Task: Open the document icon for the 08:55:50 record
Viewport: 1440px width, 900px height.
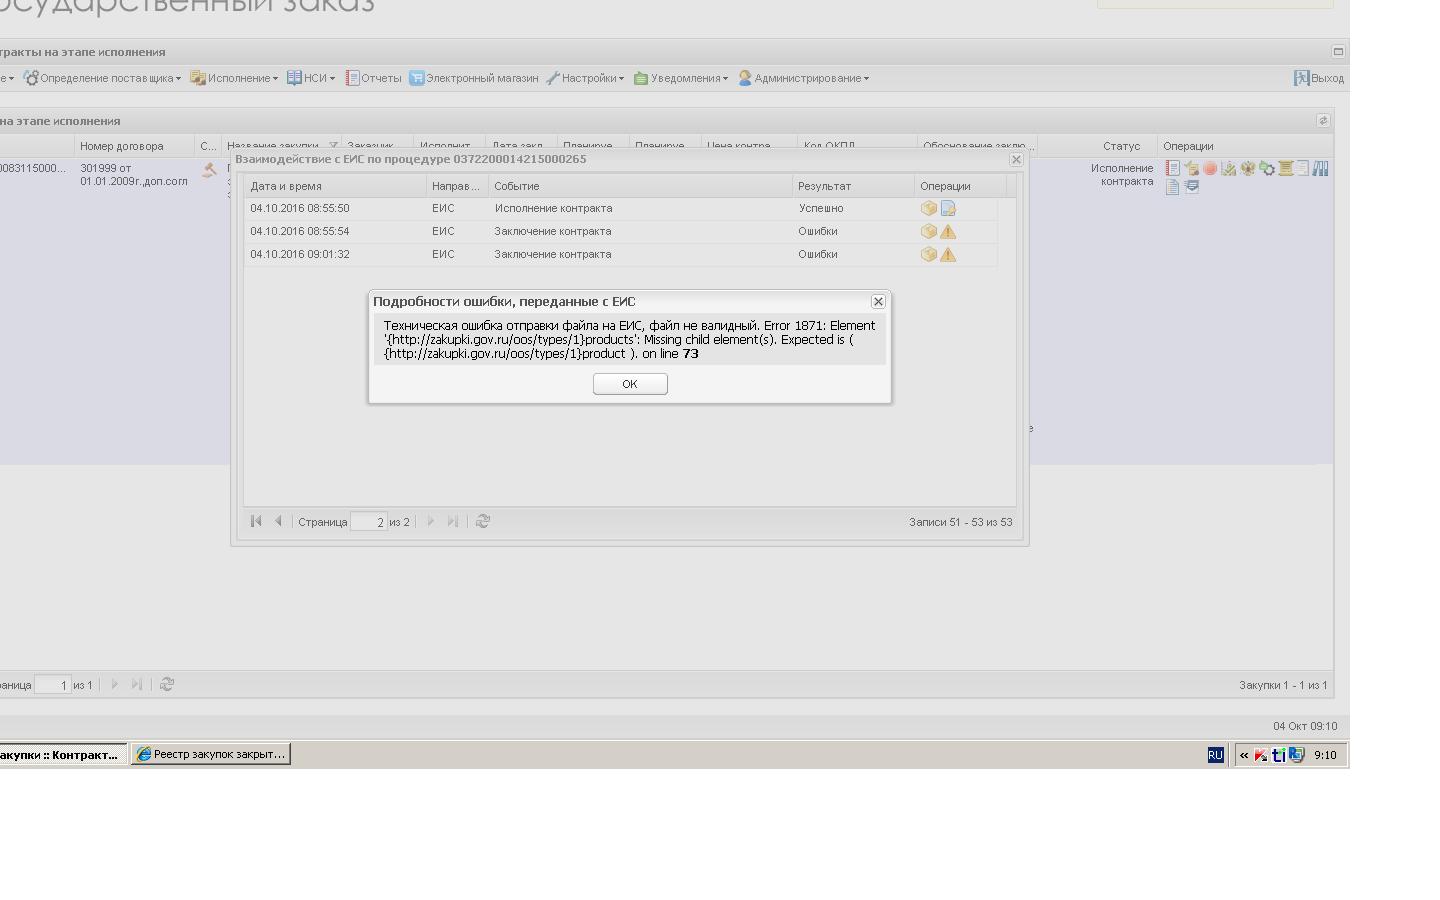Action: [x=948, y=209]
